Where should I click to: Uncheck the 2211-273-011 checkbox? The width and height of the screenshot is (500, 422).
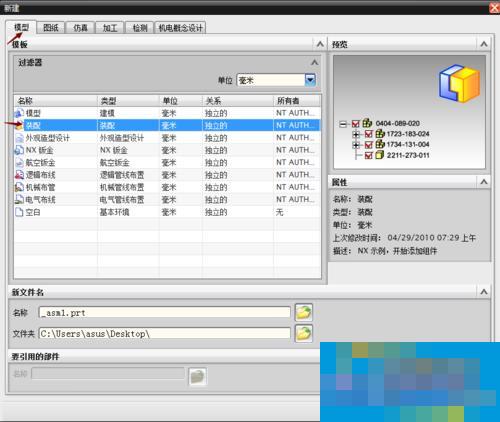tap(368, 156)
